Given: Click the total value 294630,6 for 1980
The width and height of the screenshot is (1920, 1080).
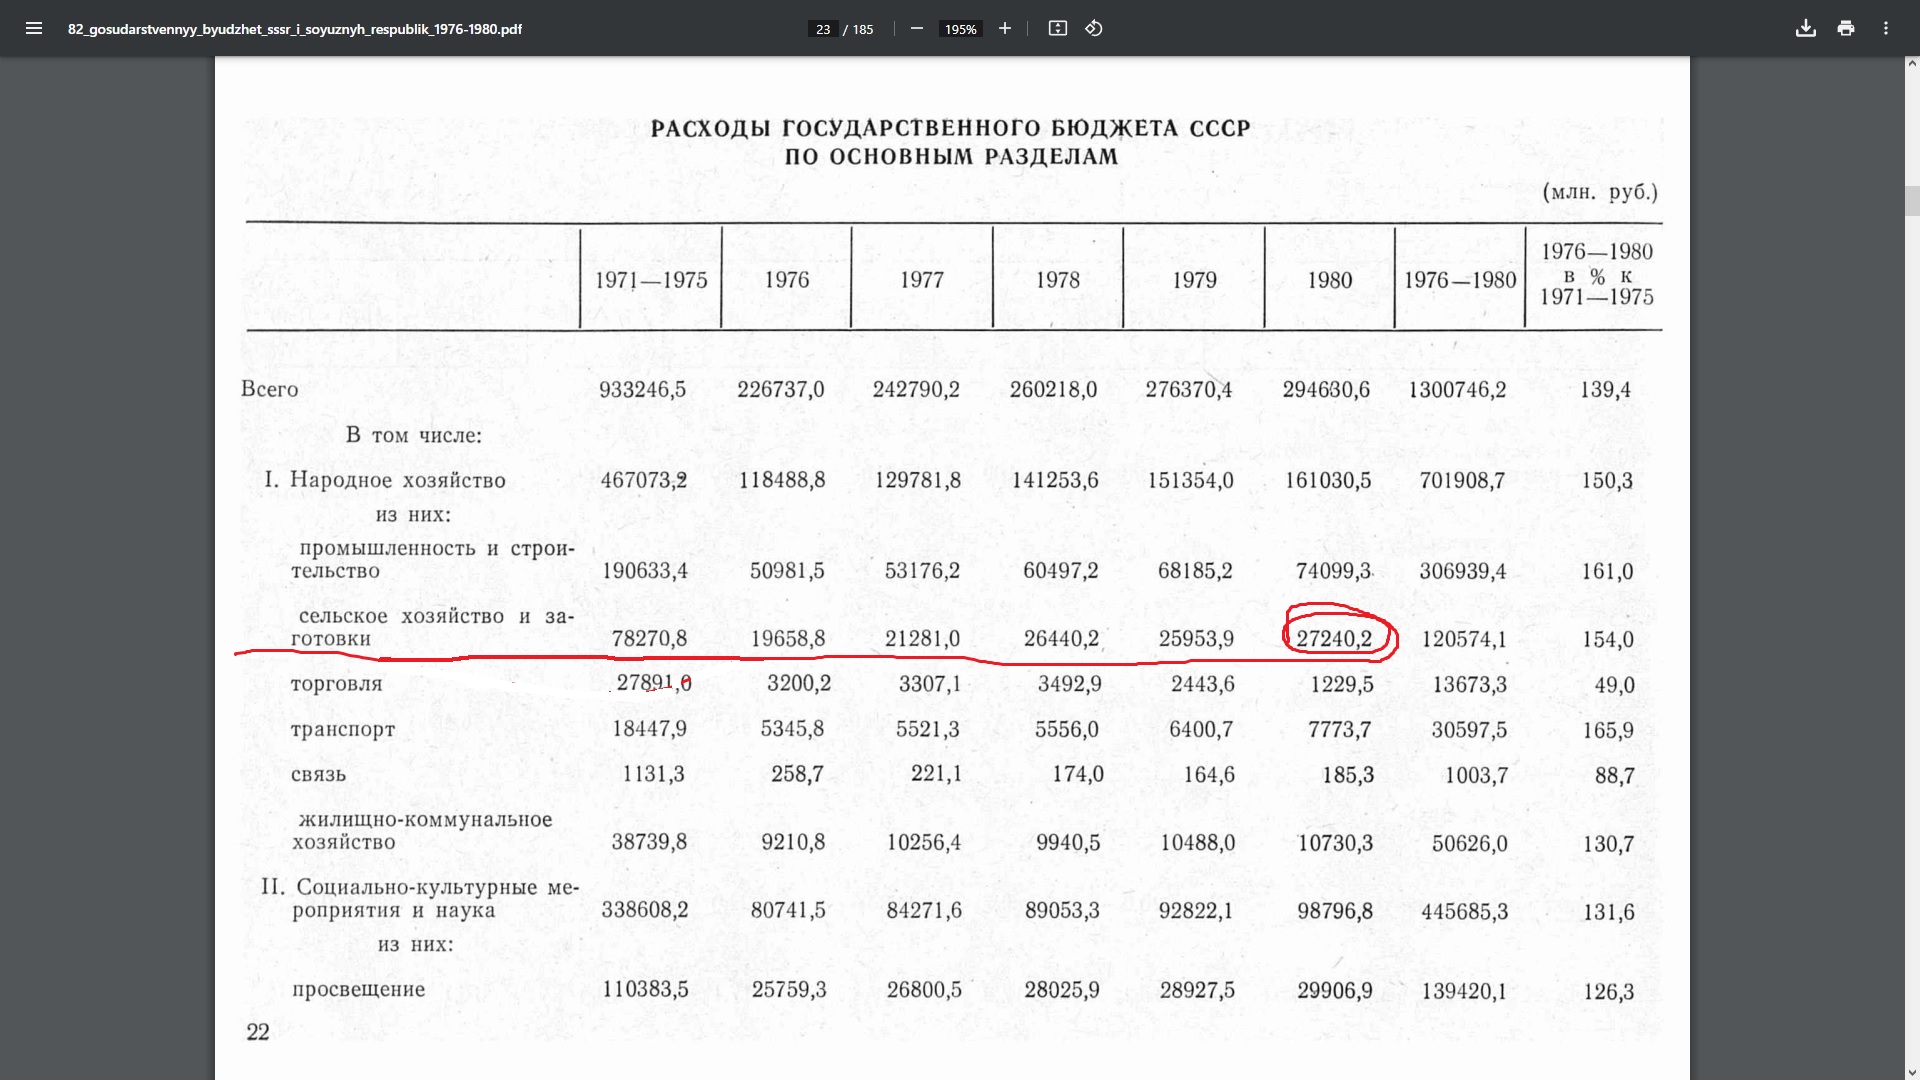Looking at the screenshot, I should coord(1326,390).
